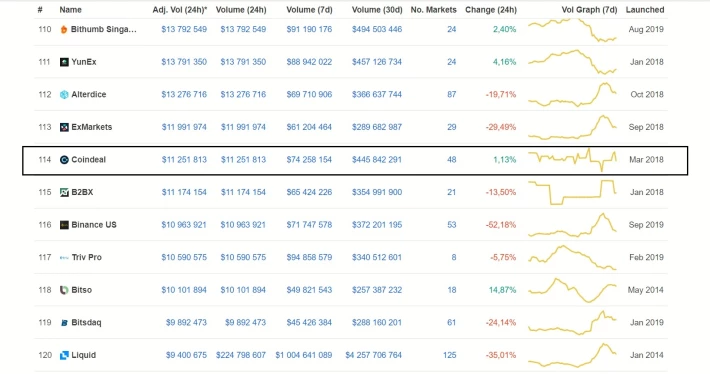Open the Alterdice exchange link
710x374 pixels.
click(89, 95)
